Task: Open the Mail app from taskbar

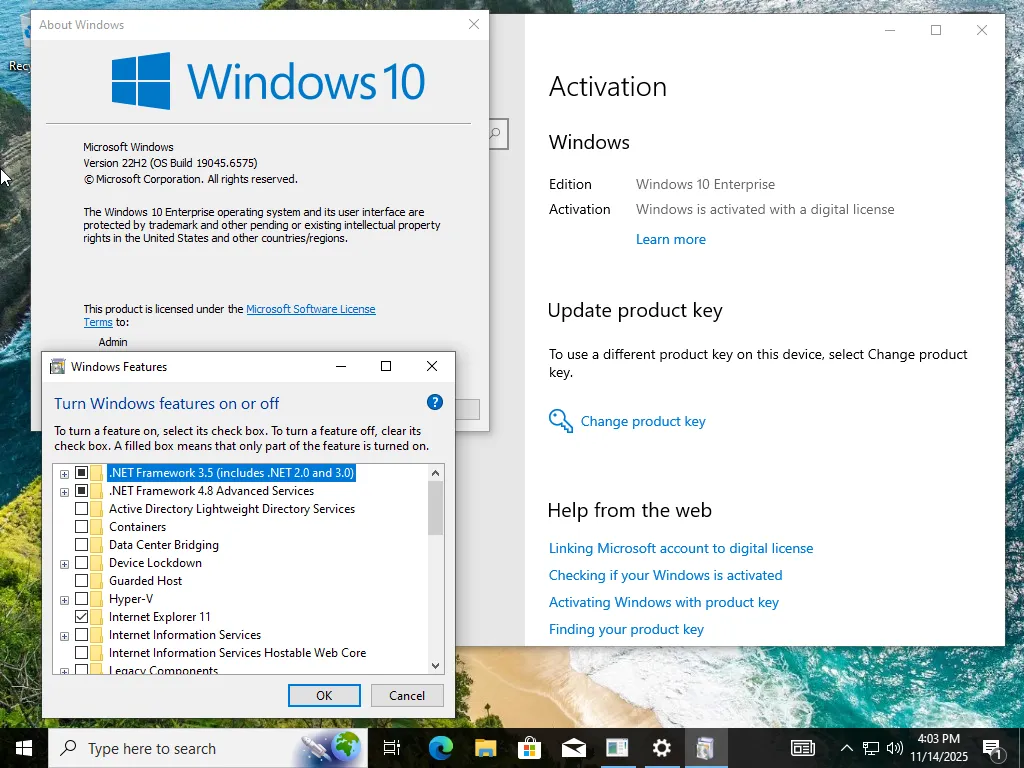Action: pos(573,748)
